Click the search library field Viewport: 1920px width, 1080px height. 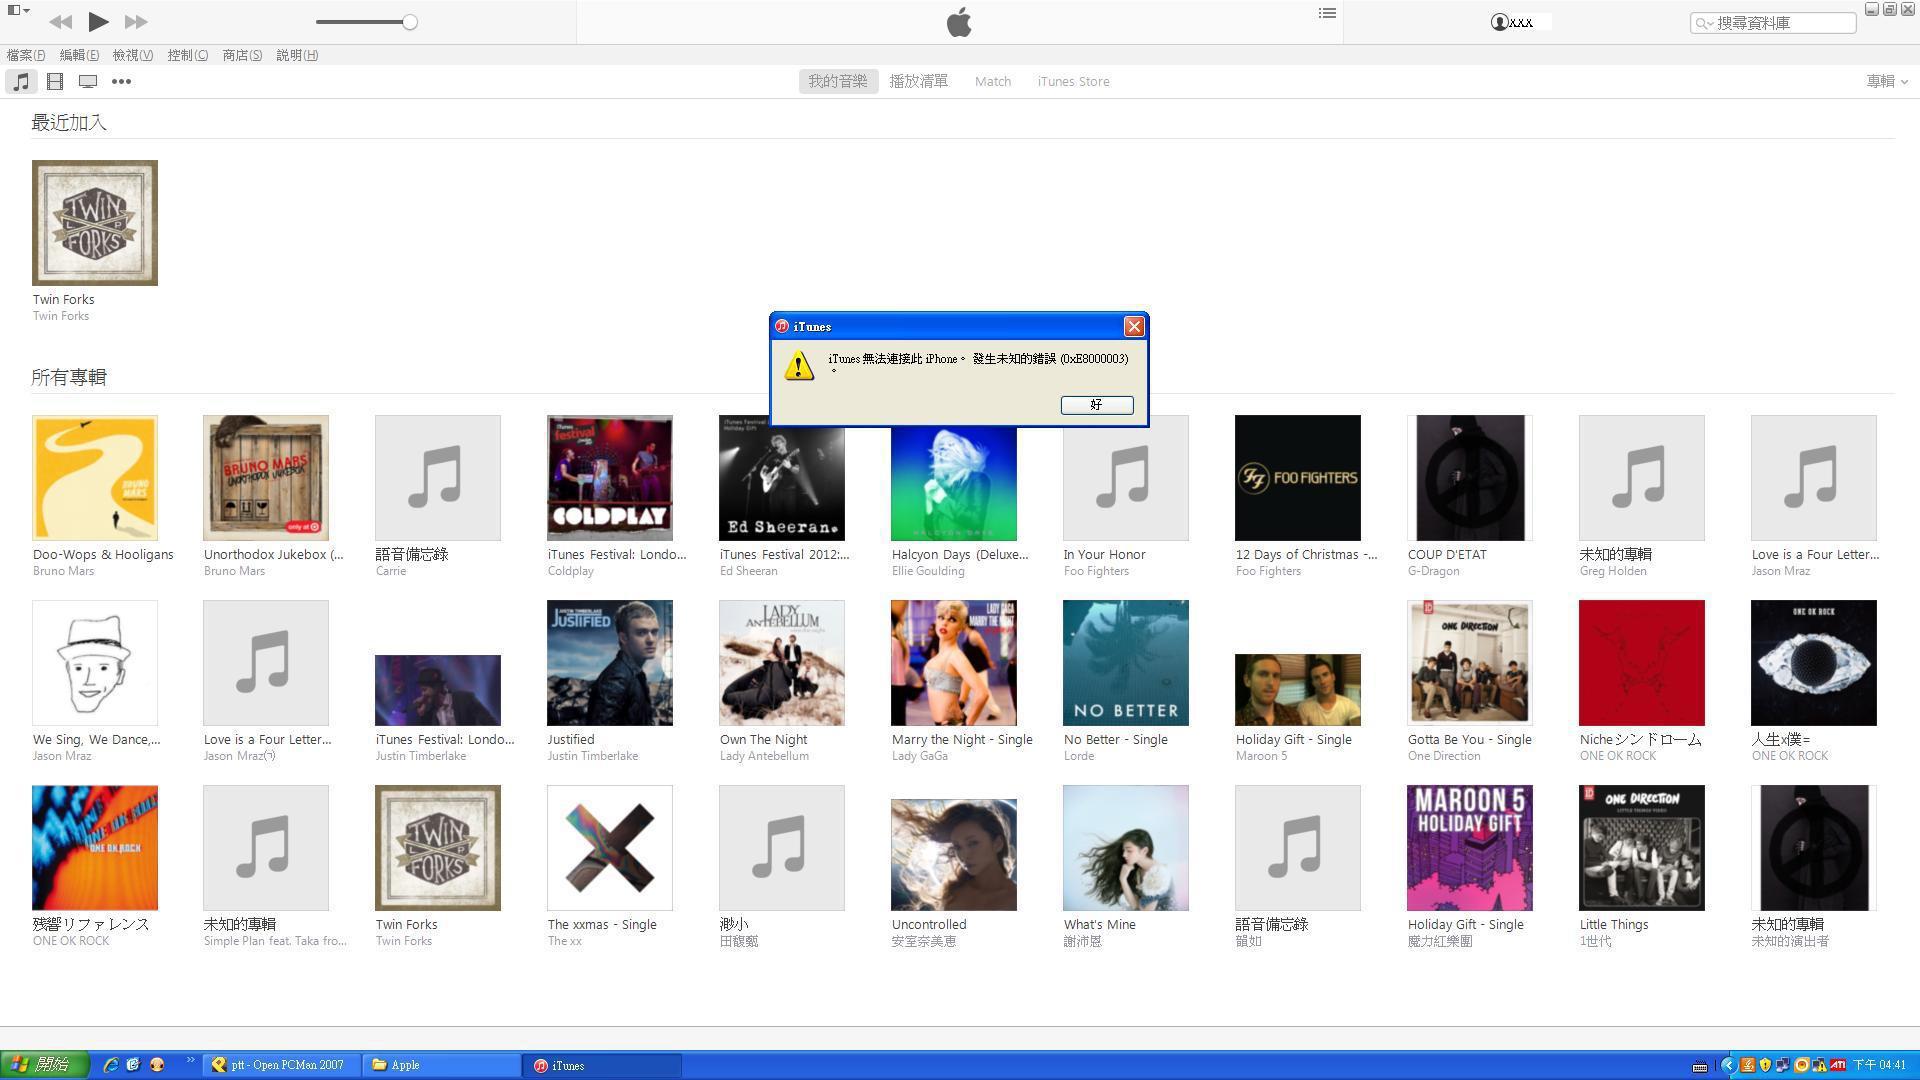(1773, 23)
